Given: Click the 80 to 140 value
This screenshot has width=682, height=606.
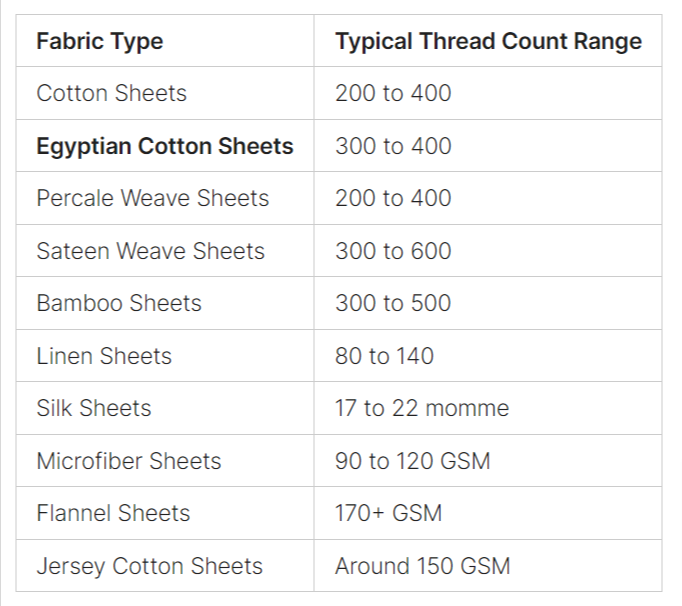Looking at the screenshot, I should (384, 356).
